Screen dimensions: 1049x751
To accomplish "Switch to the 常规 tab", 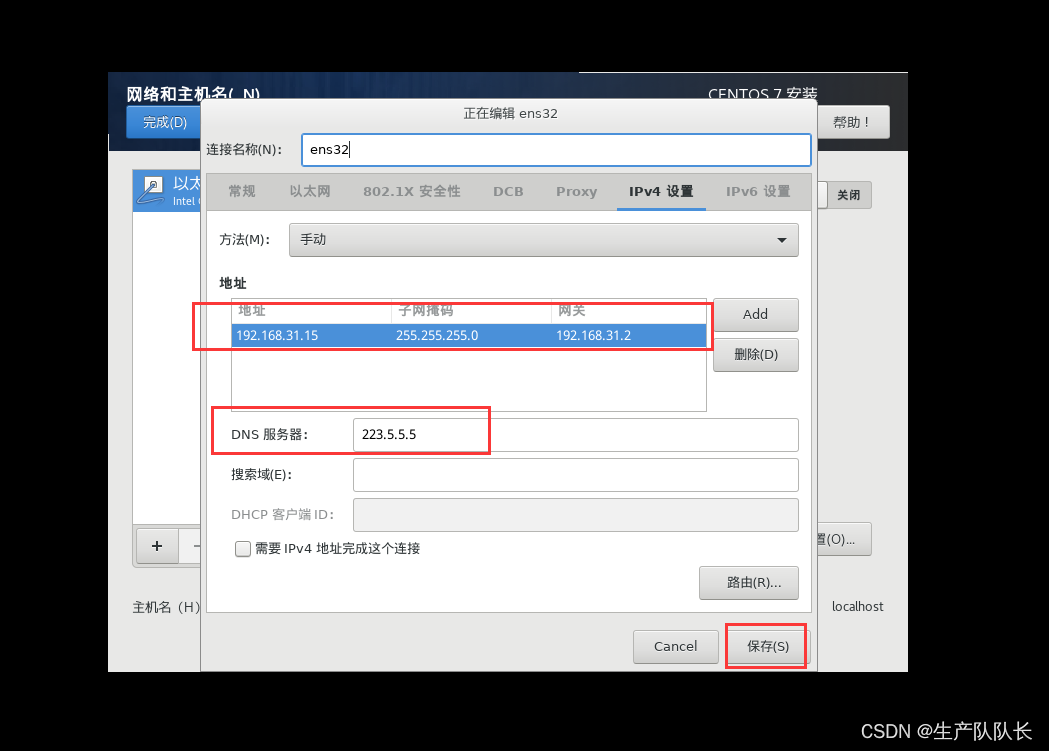I will click(x=242, y=191).
